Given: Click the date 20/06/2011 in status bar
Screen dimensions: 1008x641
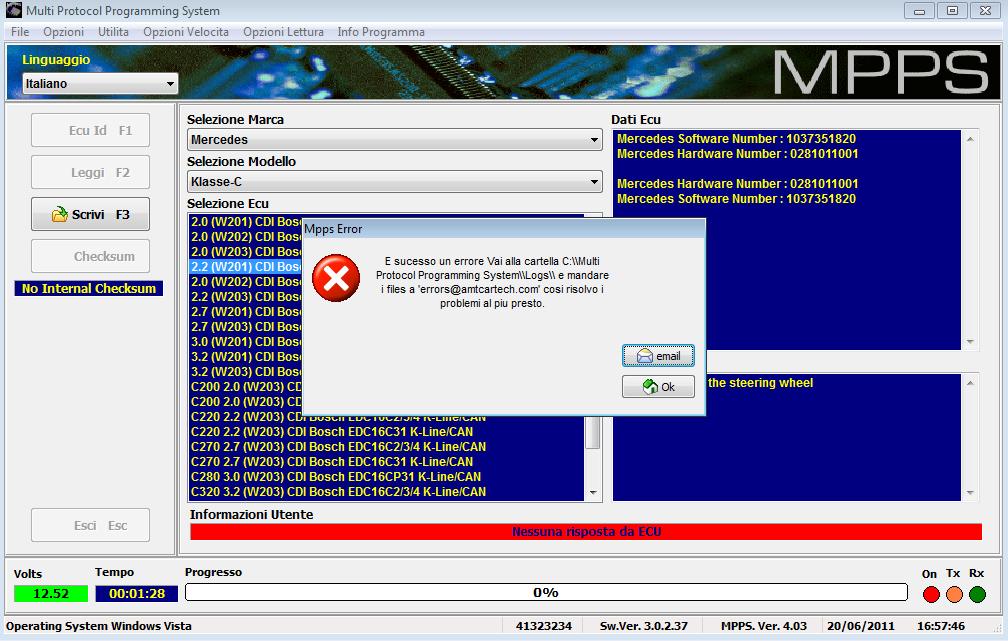Looking at the screenshot, I should pyautogui.click(x=861, y=626).
